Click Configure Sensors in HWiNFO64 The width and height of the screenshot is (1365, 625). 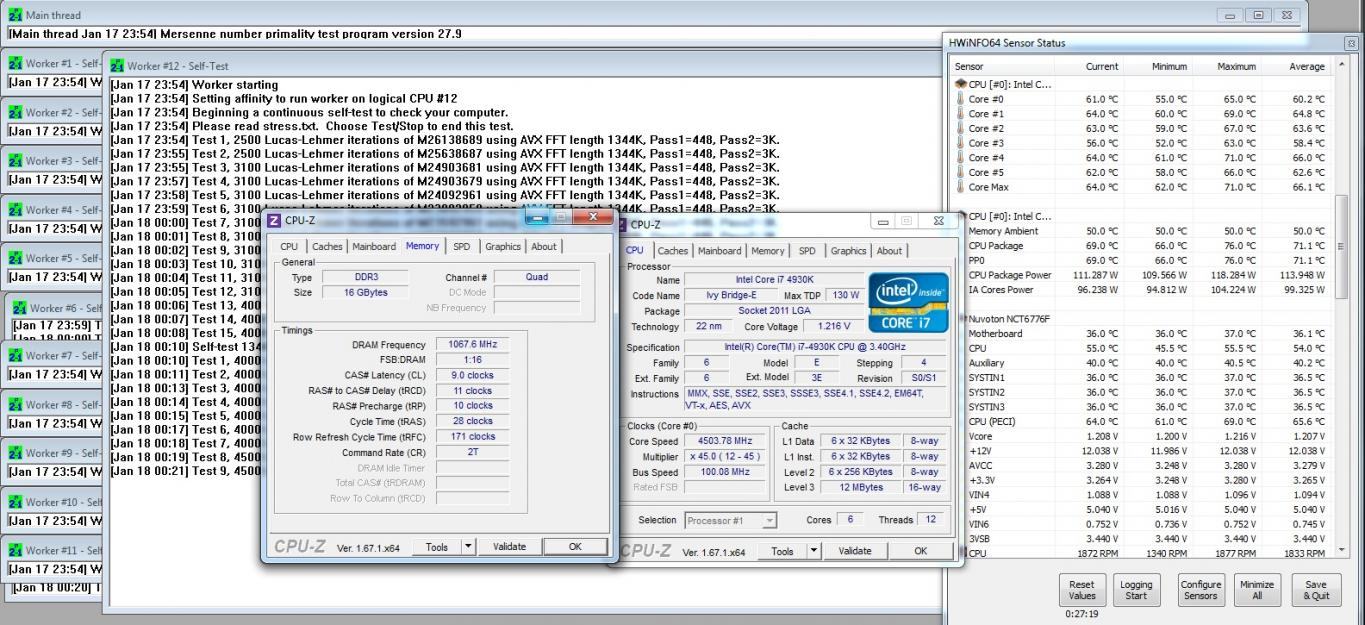[x=1201, y=590]
